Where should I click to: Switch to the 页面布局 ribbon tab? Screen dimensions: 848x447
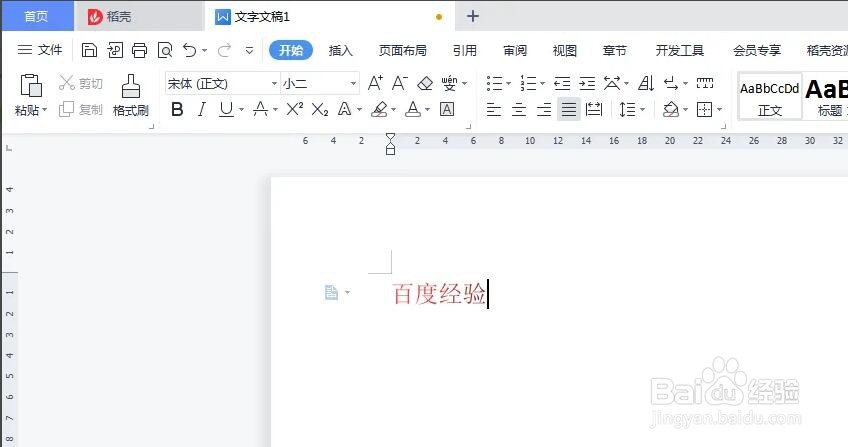click(402, 50)
